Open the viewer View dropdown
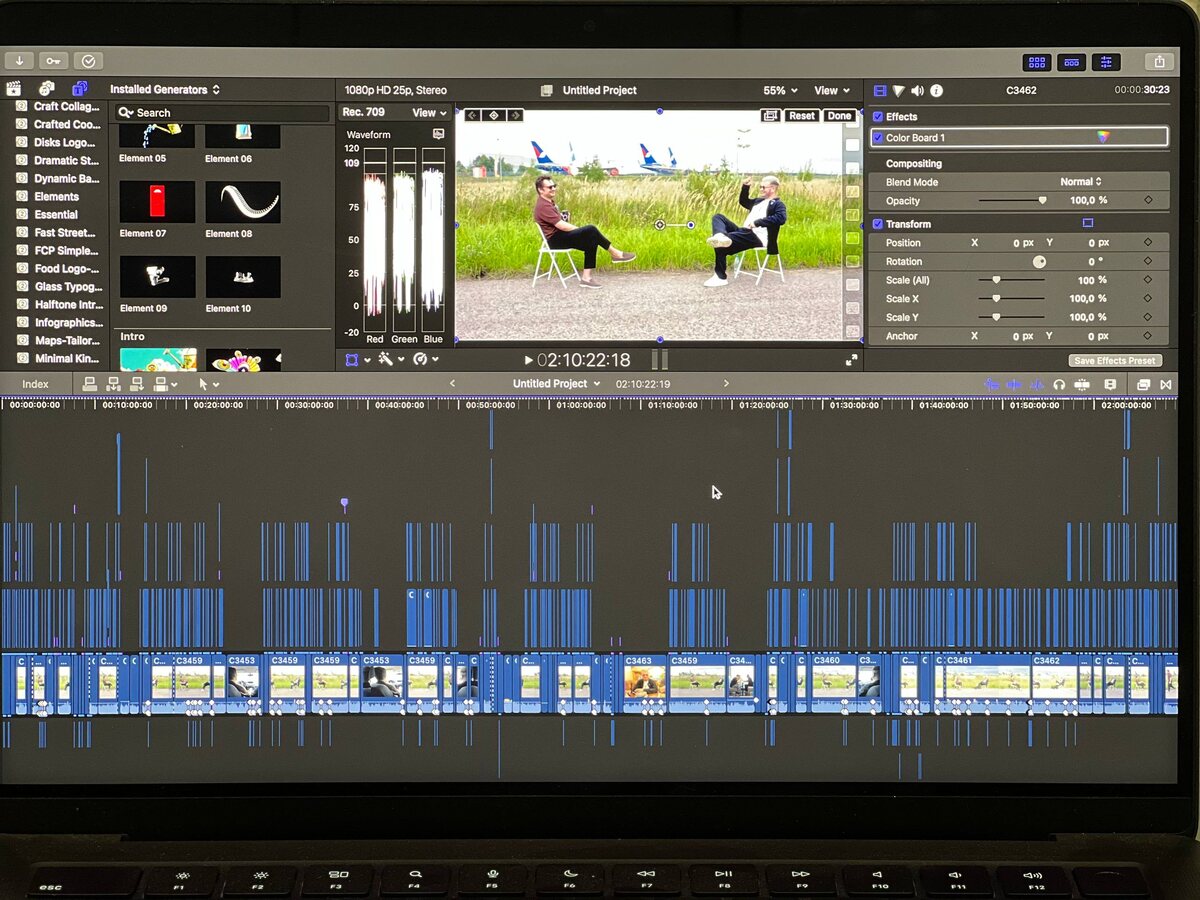This screenshot has height=900, width=1200. pyautogui.click(x=832, y=90)
